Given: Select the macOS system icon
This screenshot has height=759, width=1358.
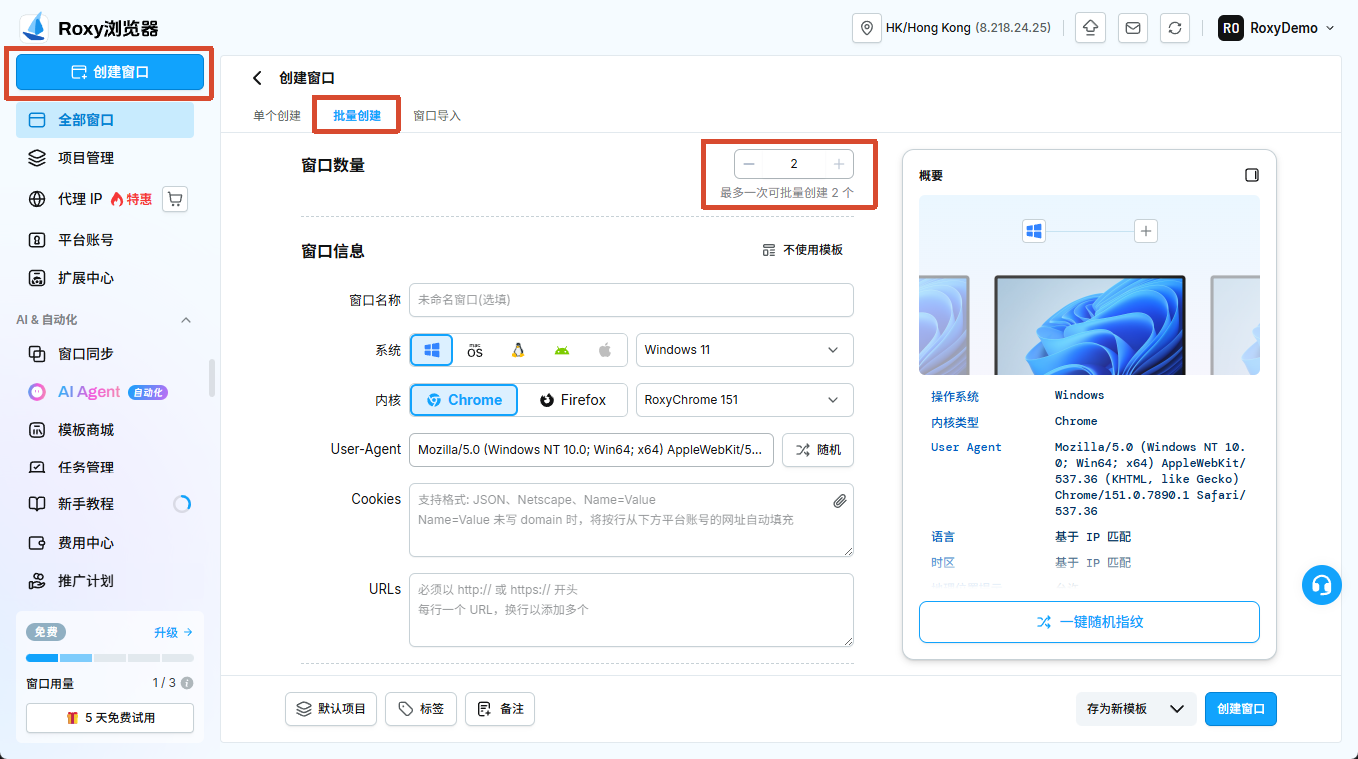Looking at the screenshot, I should pos(475,350).
